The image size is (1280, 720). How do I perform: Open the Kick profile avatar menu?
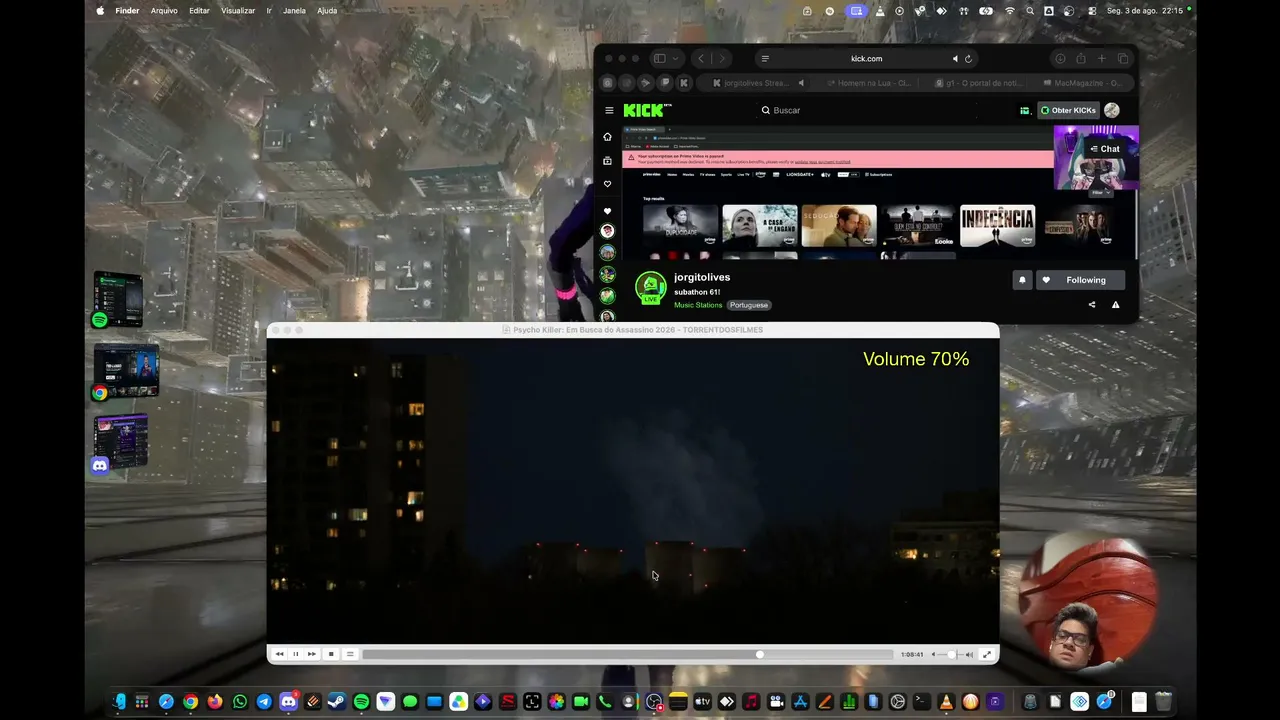click(x=1112, y=110)
